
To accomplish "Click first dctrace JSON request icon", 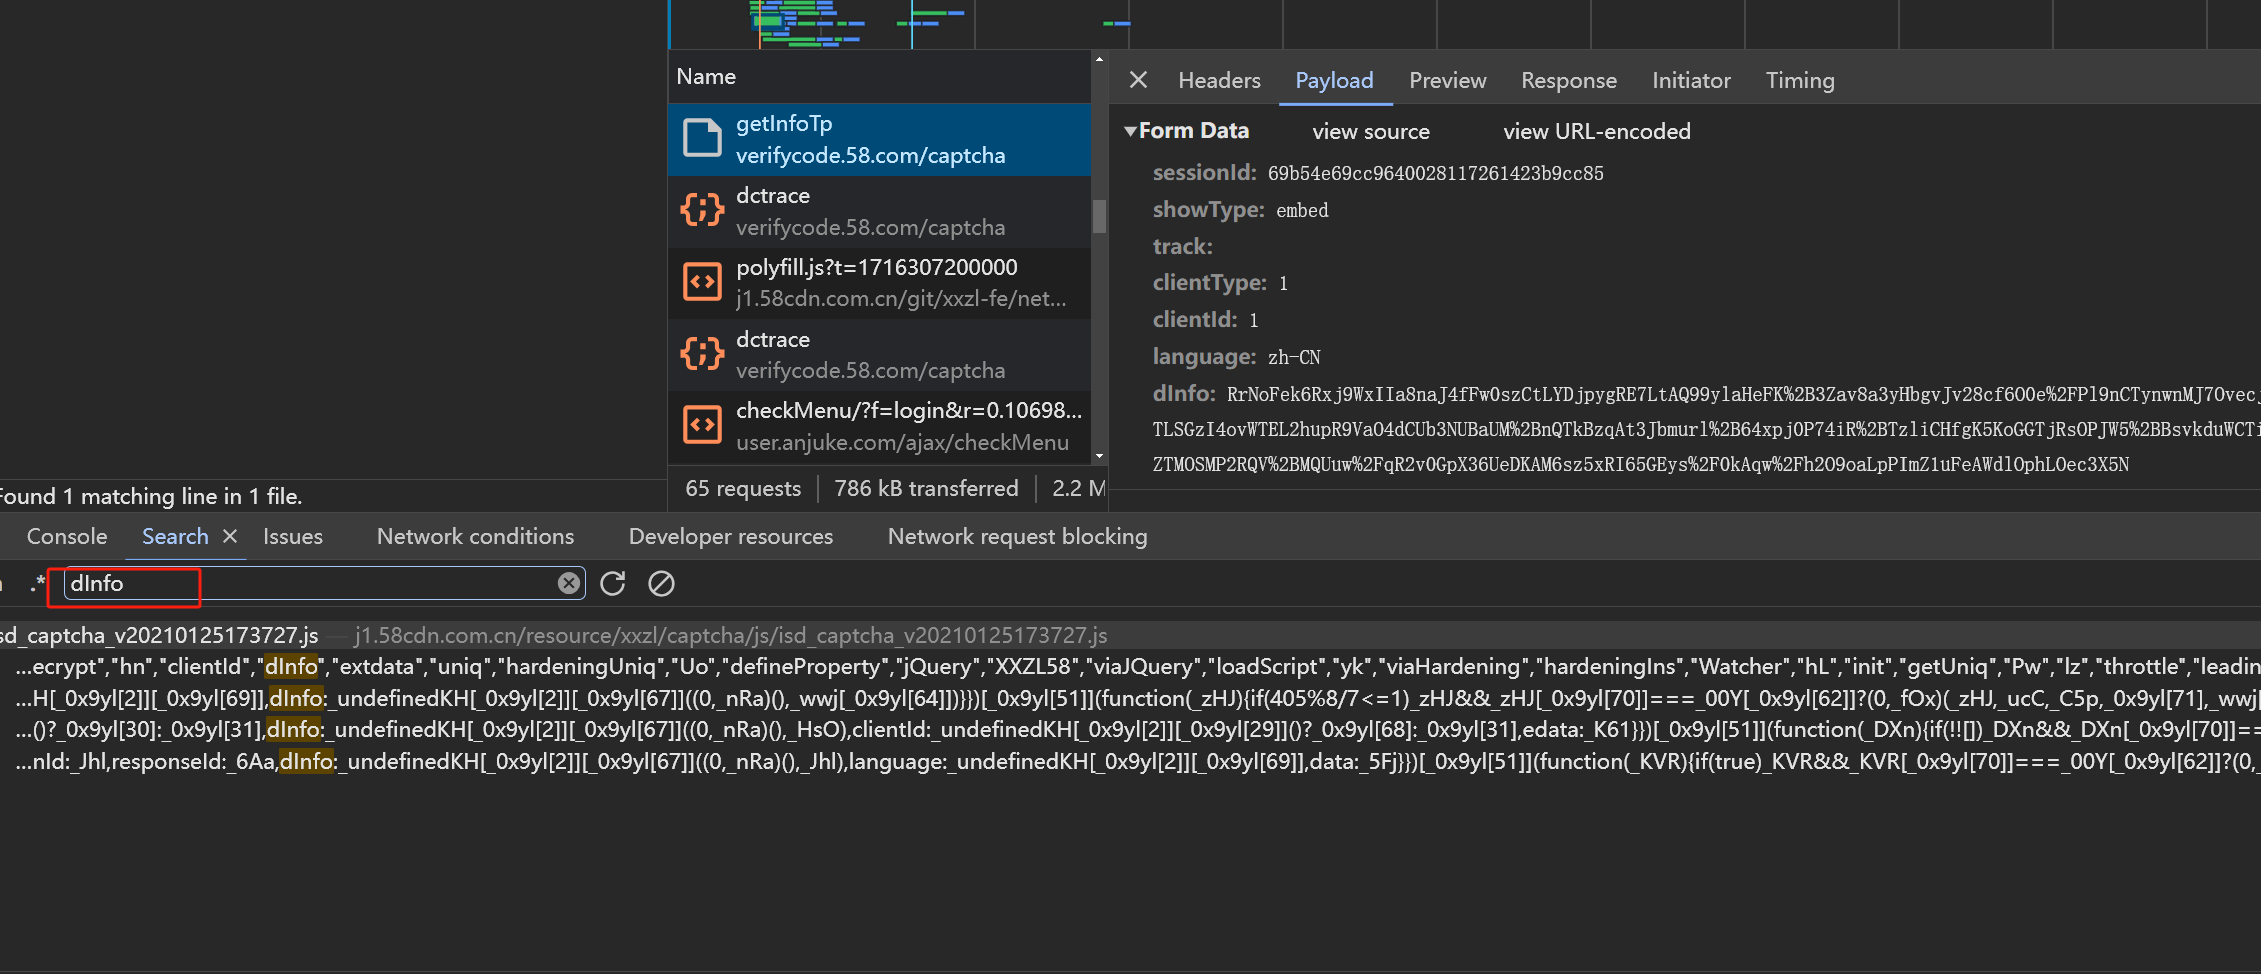I will coord(702,210).
